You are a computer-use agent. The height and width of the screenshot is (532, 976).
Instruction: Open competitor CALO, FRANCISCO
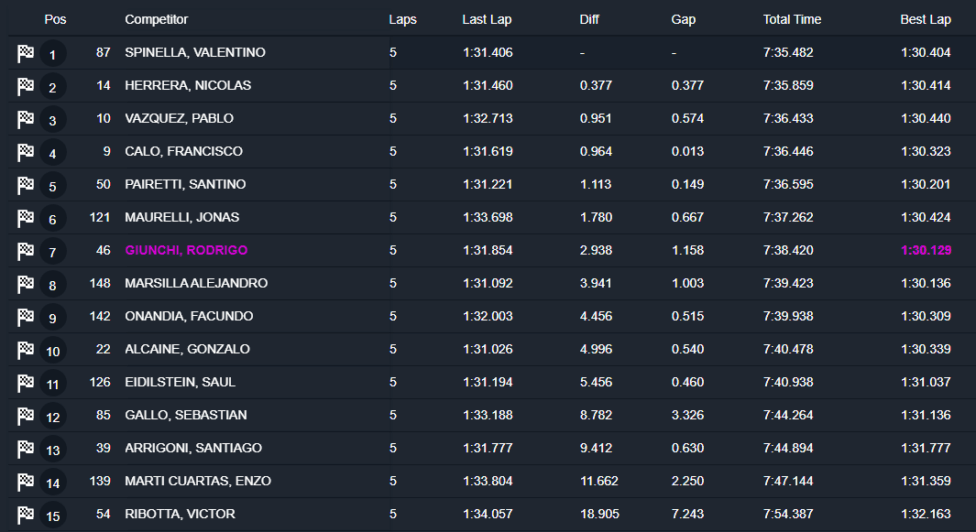(x=184, y=151)
